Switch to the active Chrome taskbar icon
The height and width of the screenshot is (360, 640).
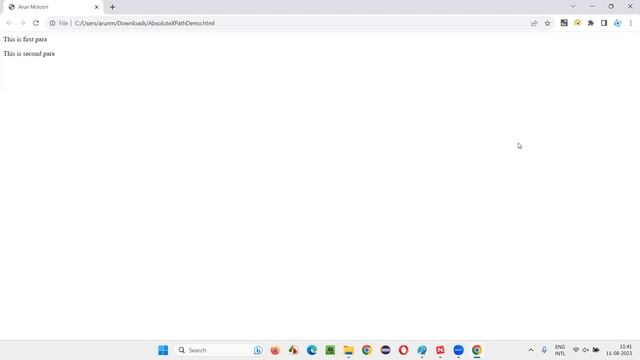[477, 350]
